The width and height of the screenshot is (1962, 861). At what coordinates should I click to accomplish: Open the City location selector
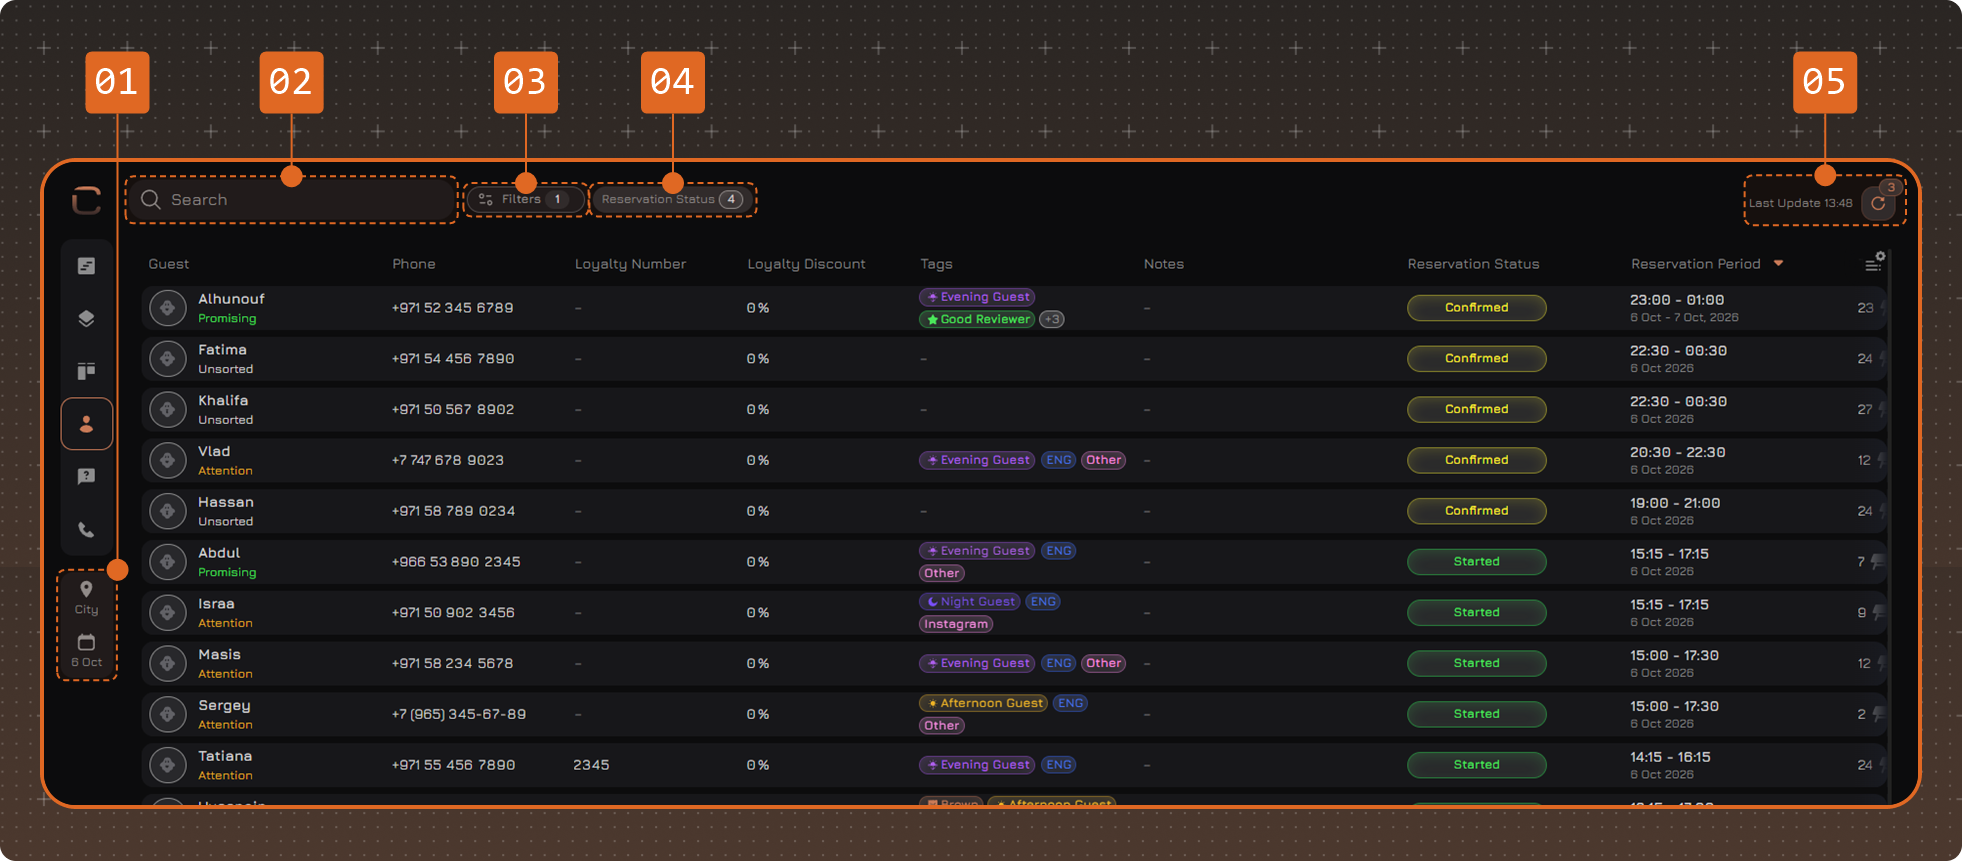[86, 598]
